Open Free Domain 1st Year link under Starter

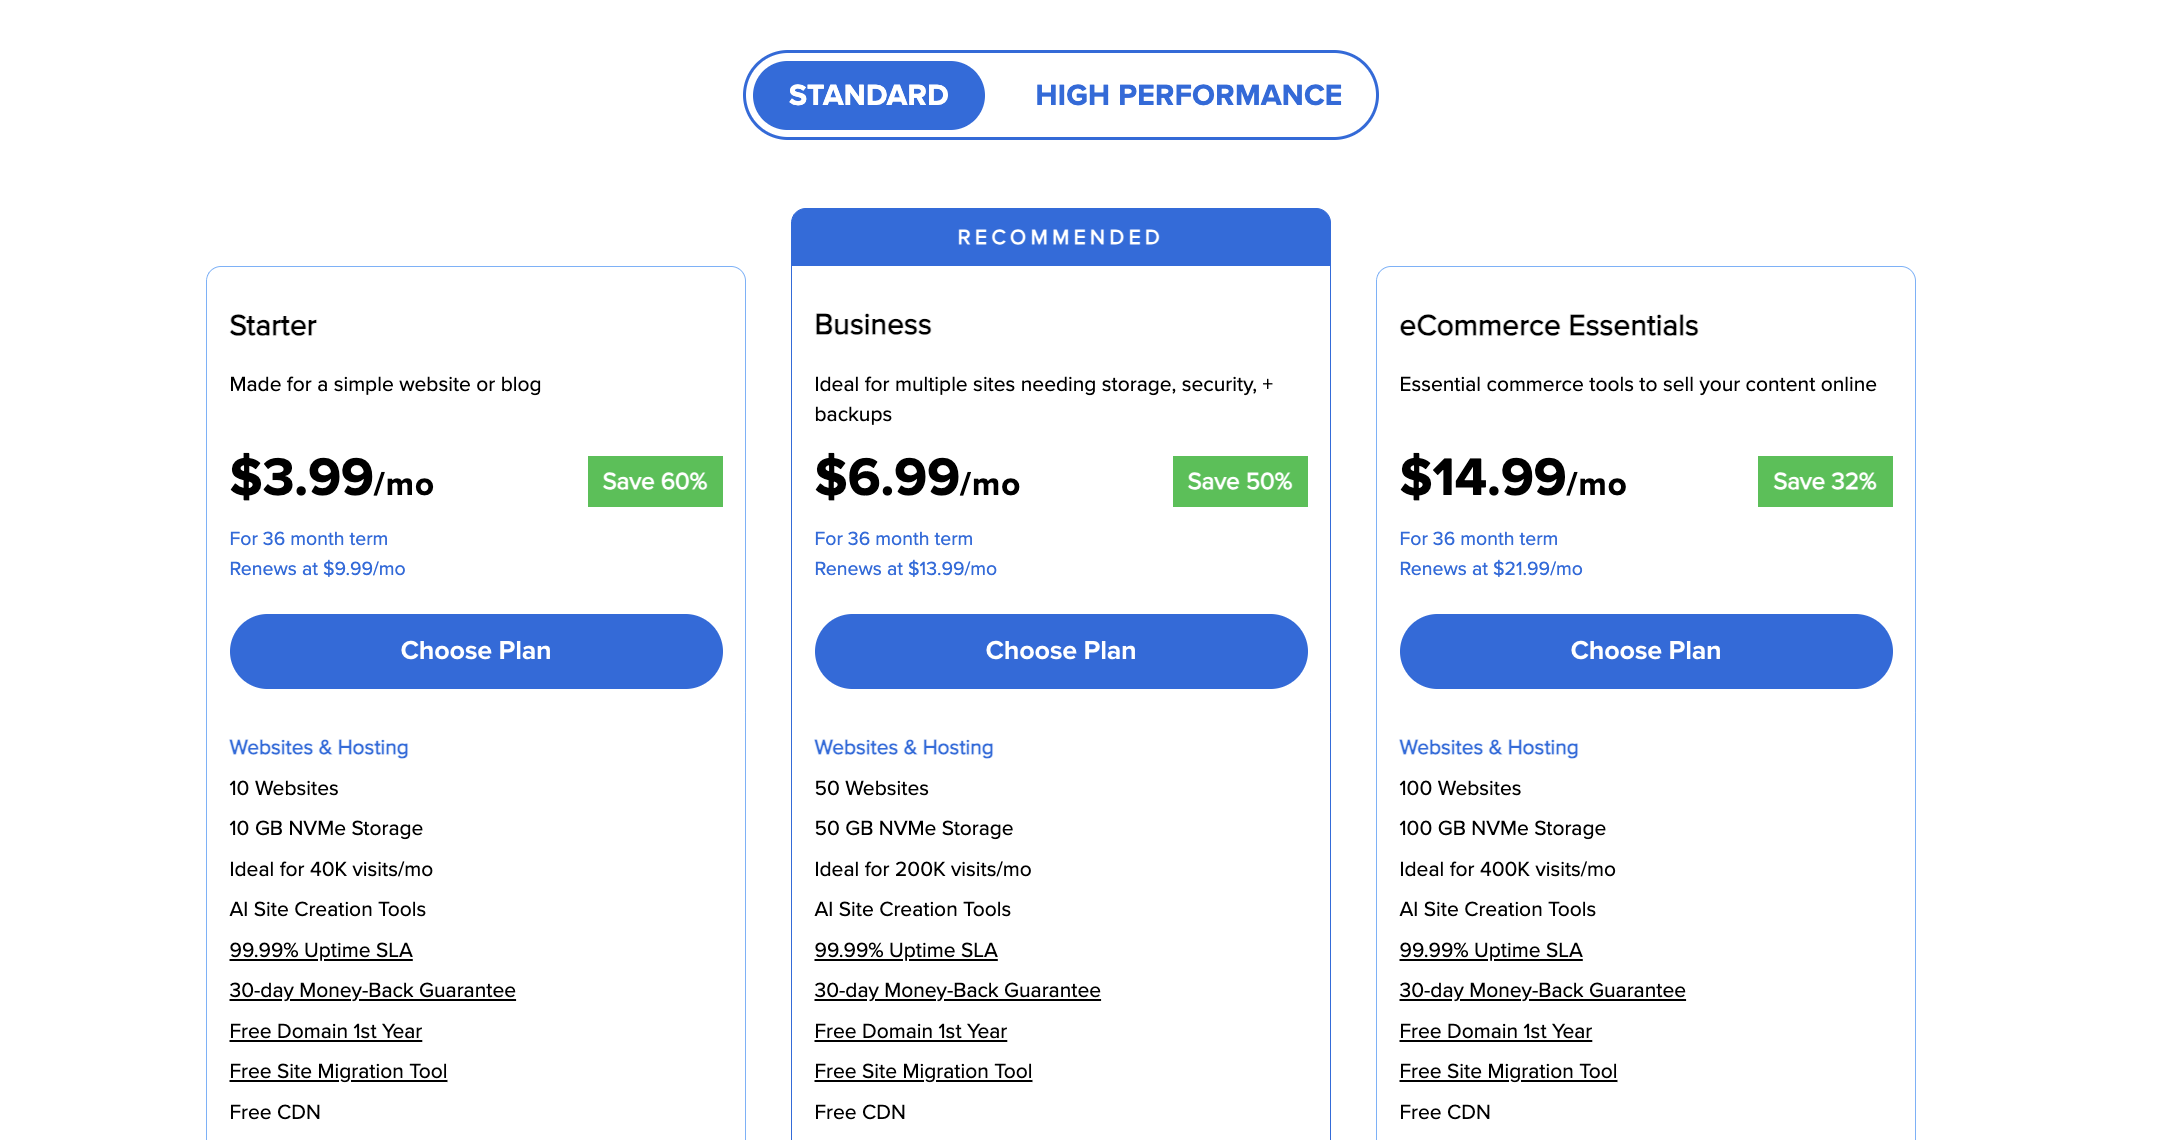pyautogui.click(x=325, y=1031)
